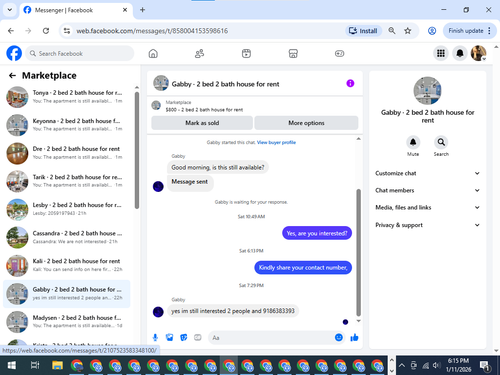Screen dimensions: 500x375
Task: Expand the Customize chat section
Action: 428,173
